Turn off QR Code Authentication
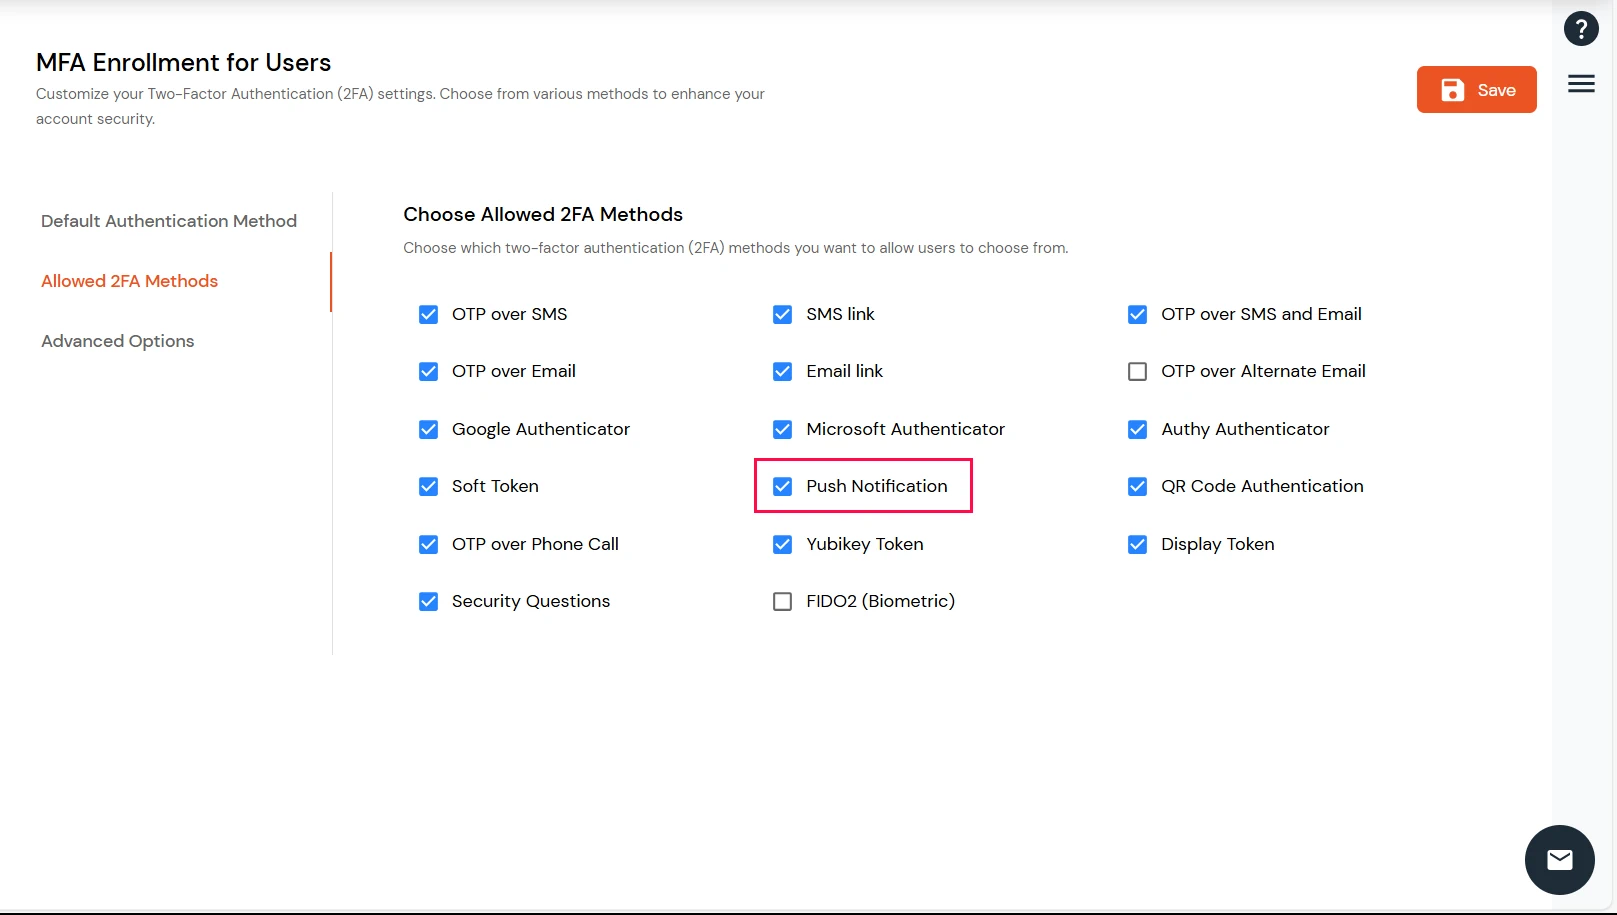 coord(1137,486)
